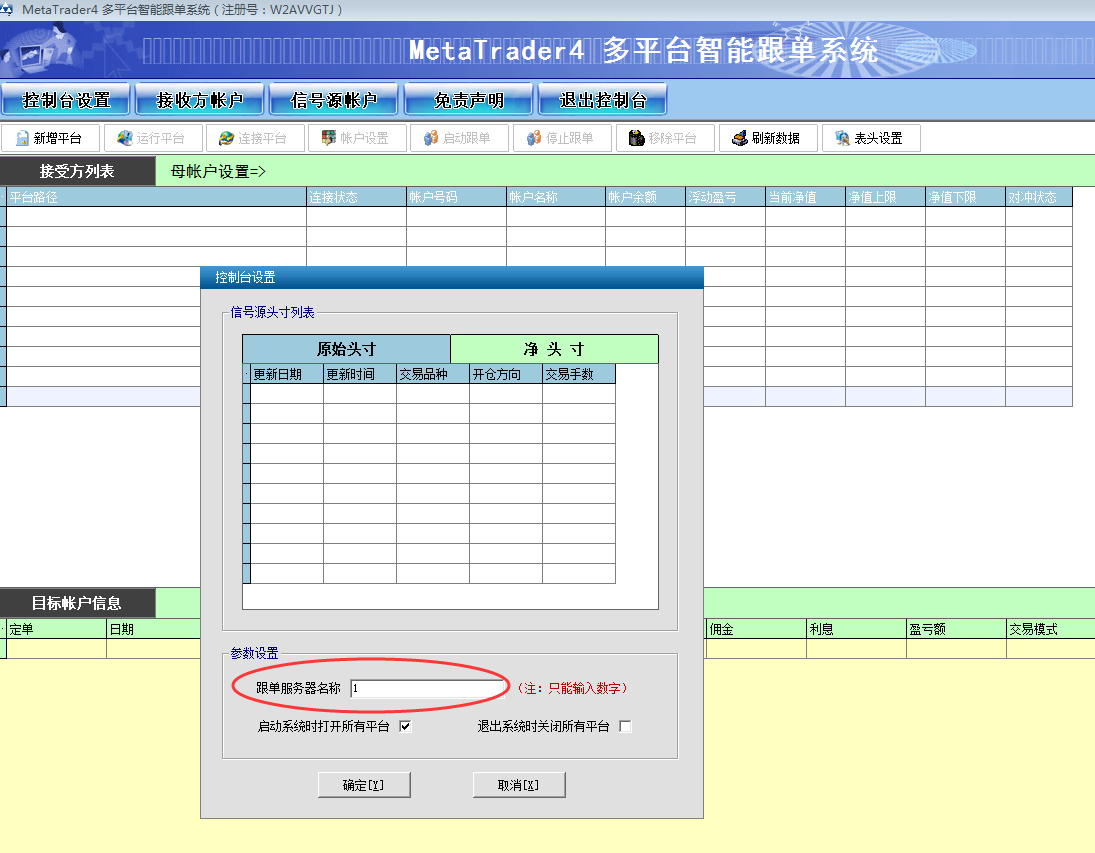Click the 更新日期 column header in dialog

coord(287,374)
